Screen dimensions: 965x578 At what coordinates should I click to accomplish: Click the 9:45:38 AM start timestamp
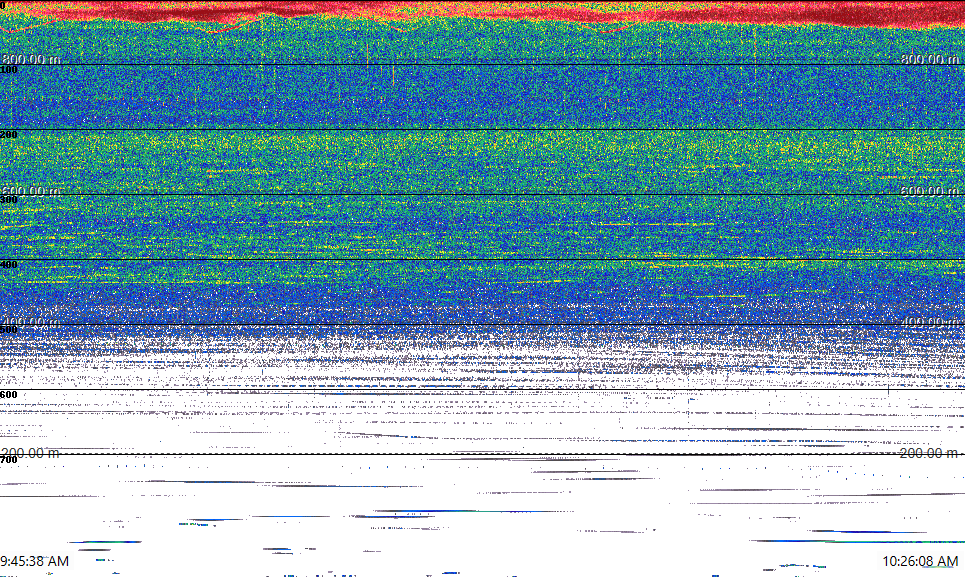(x=34, y=561)
